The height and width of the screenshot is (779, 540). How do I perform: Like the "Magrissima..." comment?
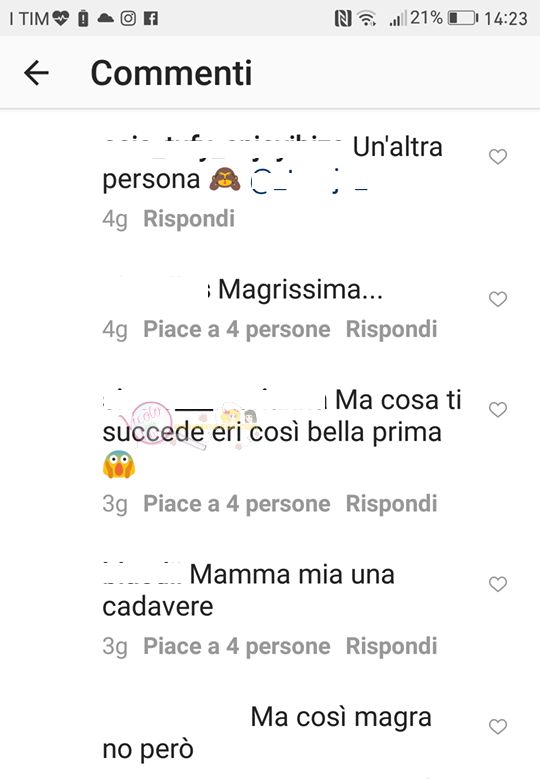click(498, 299)
